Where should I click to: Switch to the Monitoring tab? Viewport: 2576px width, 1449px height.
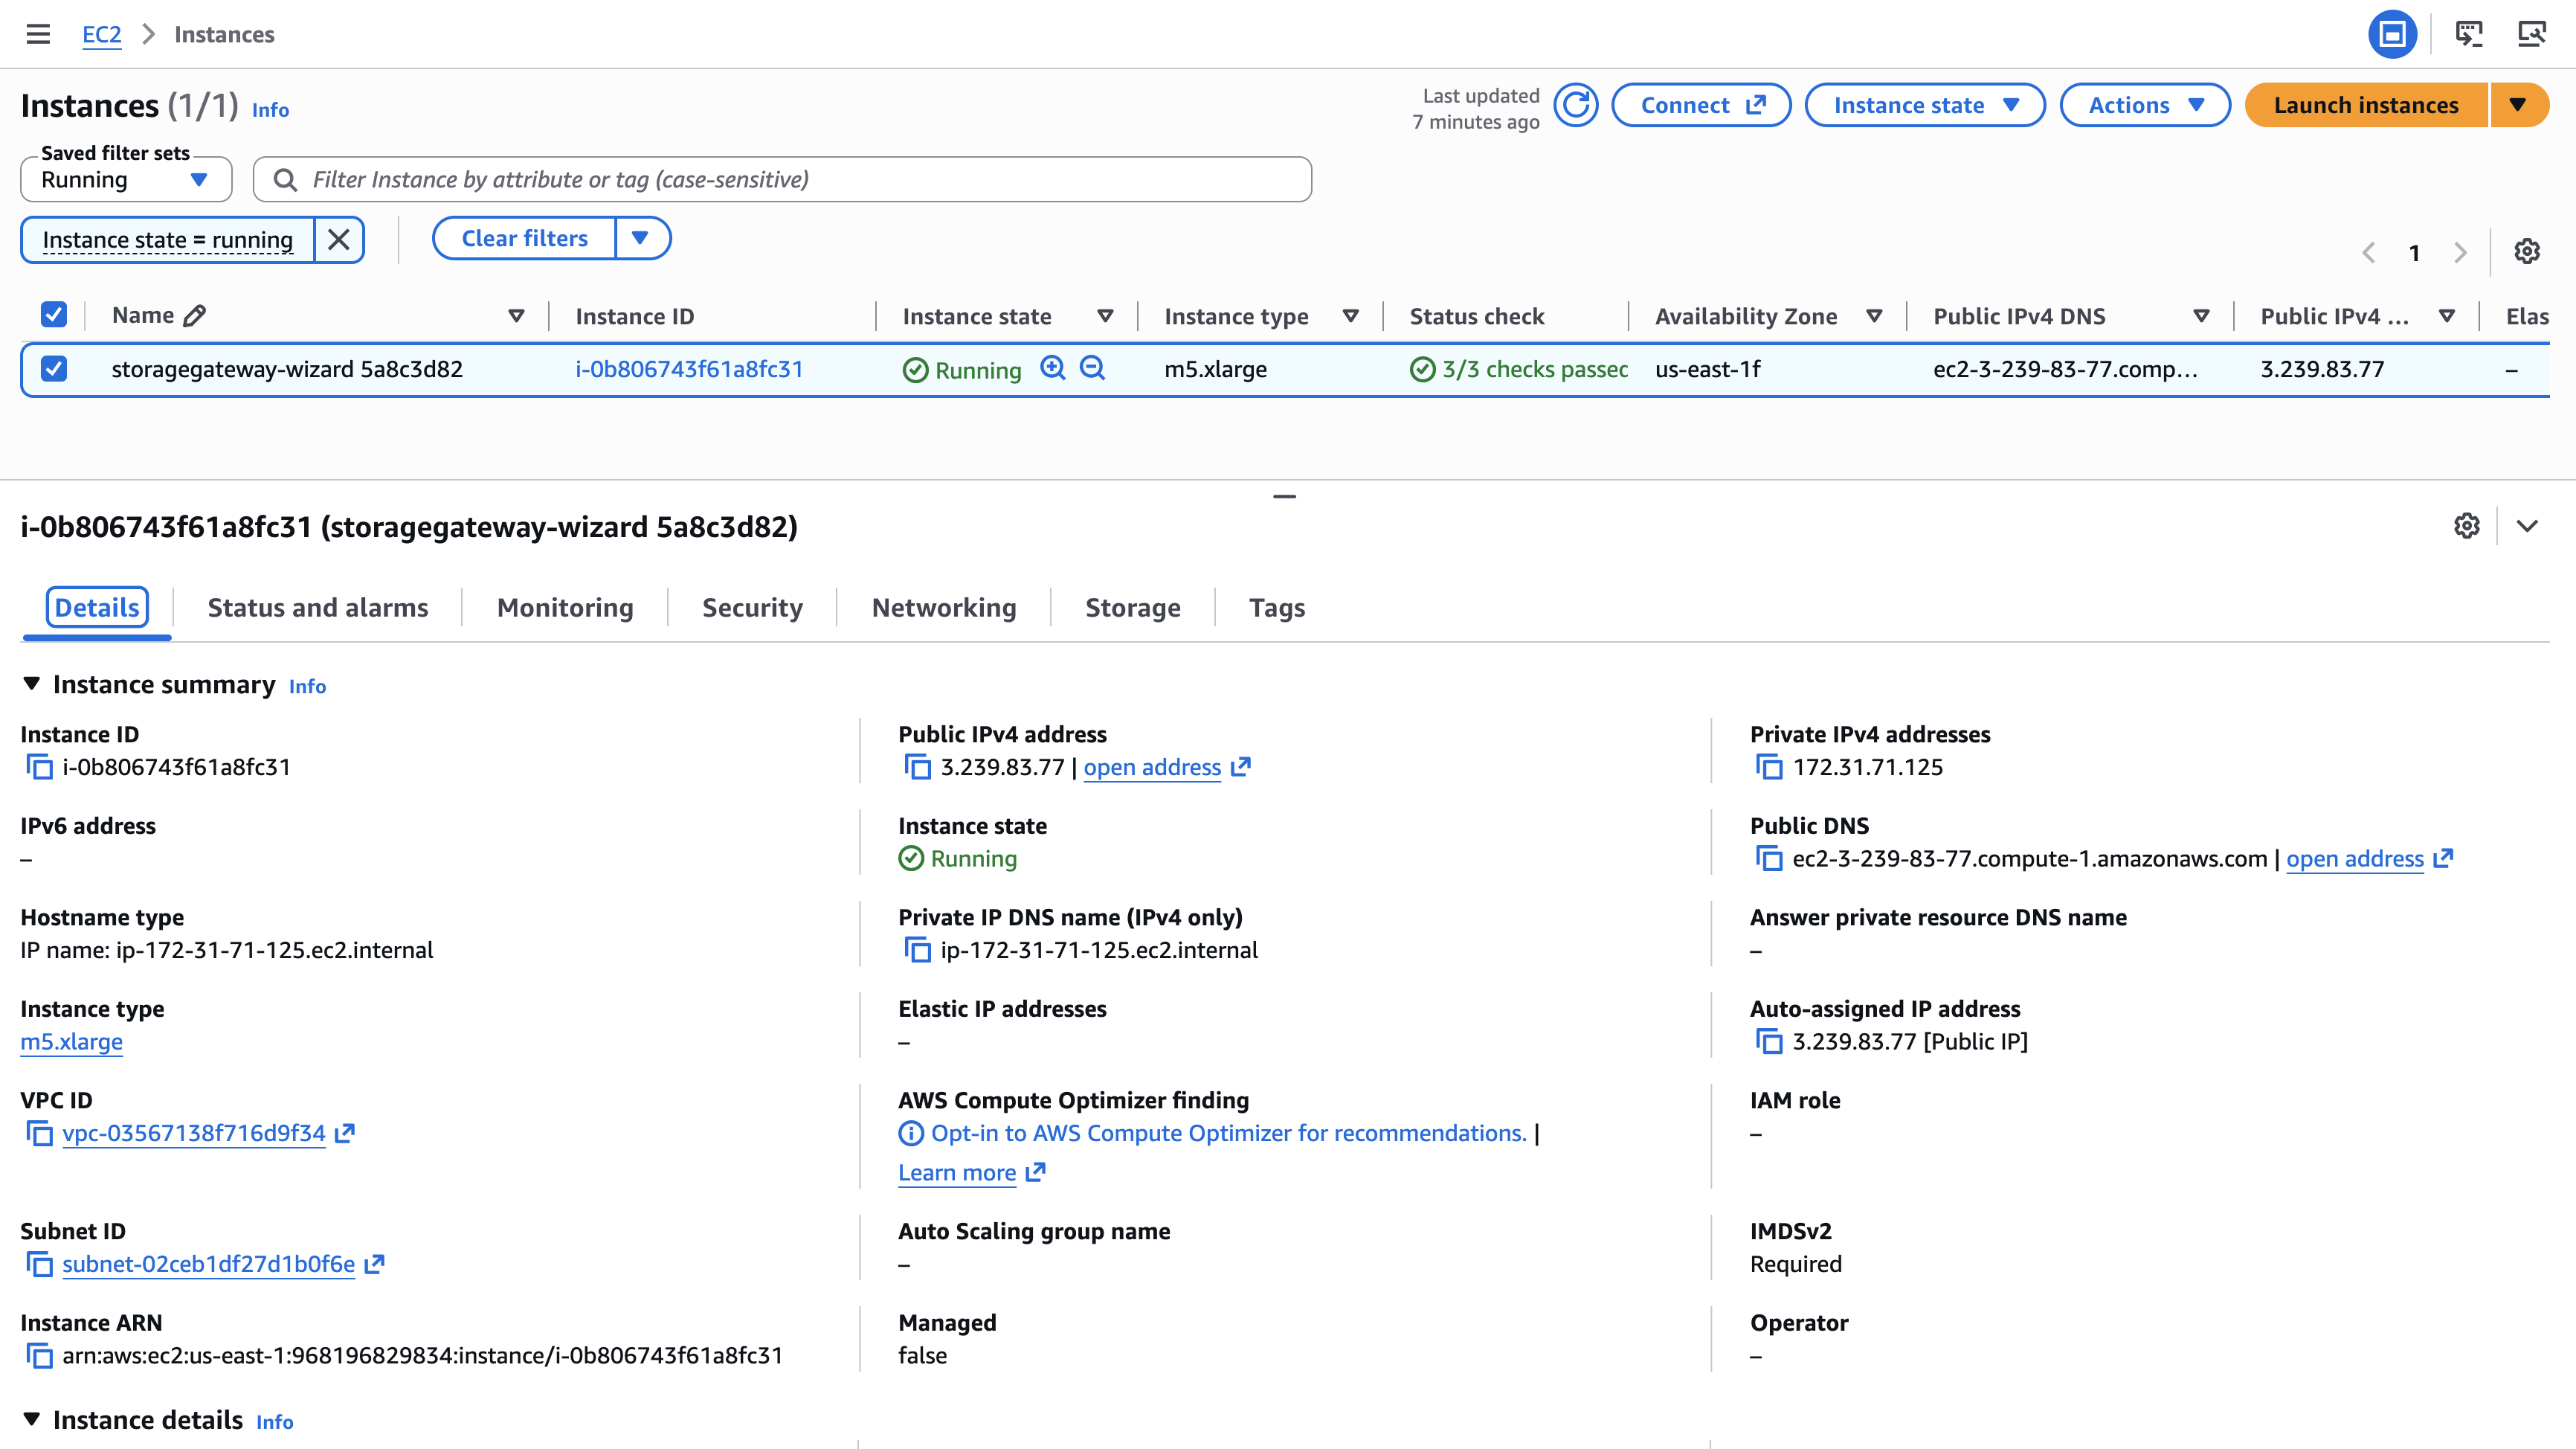(x=565, y=608)
